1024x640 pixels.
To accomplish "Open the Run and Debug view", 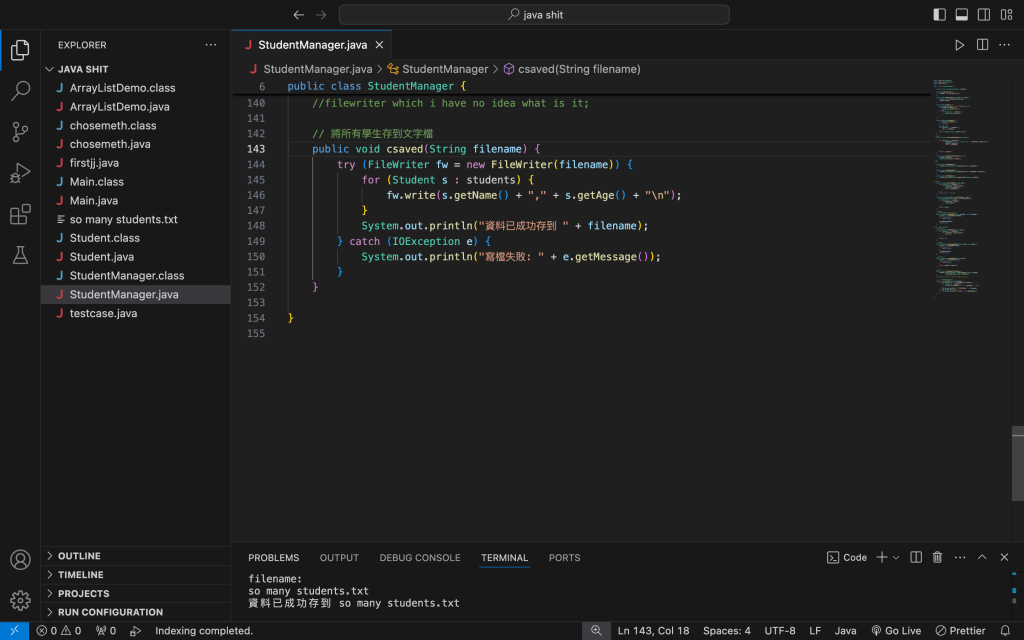I will point(20,173).
